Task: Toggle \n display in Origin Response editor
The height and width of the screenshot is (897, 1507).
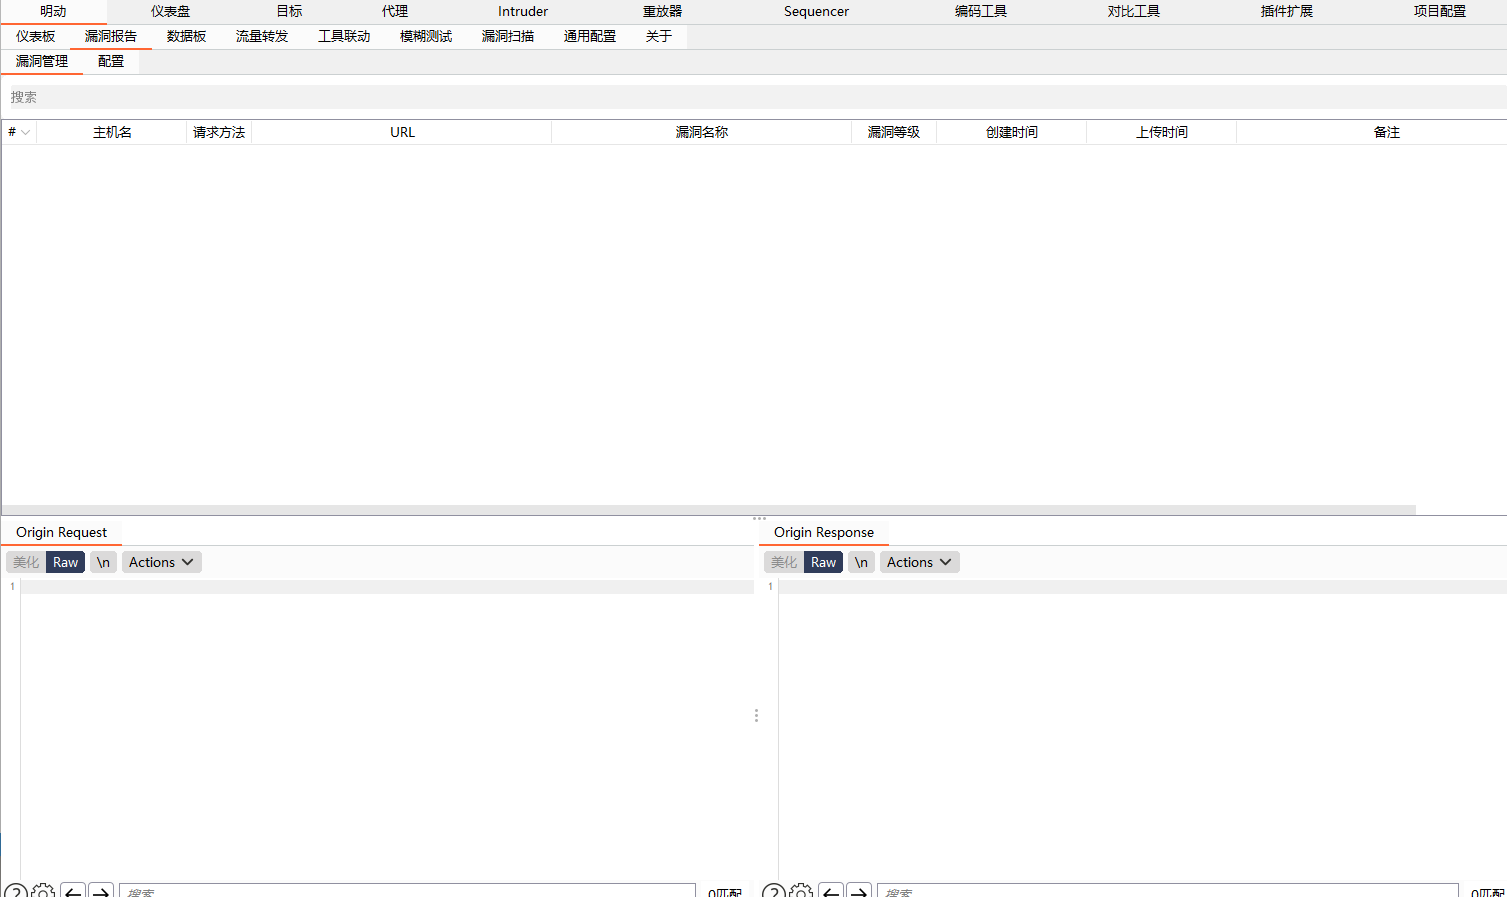Action: [x=861, y=562]
